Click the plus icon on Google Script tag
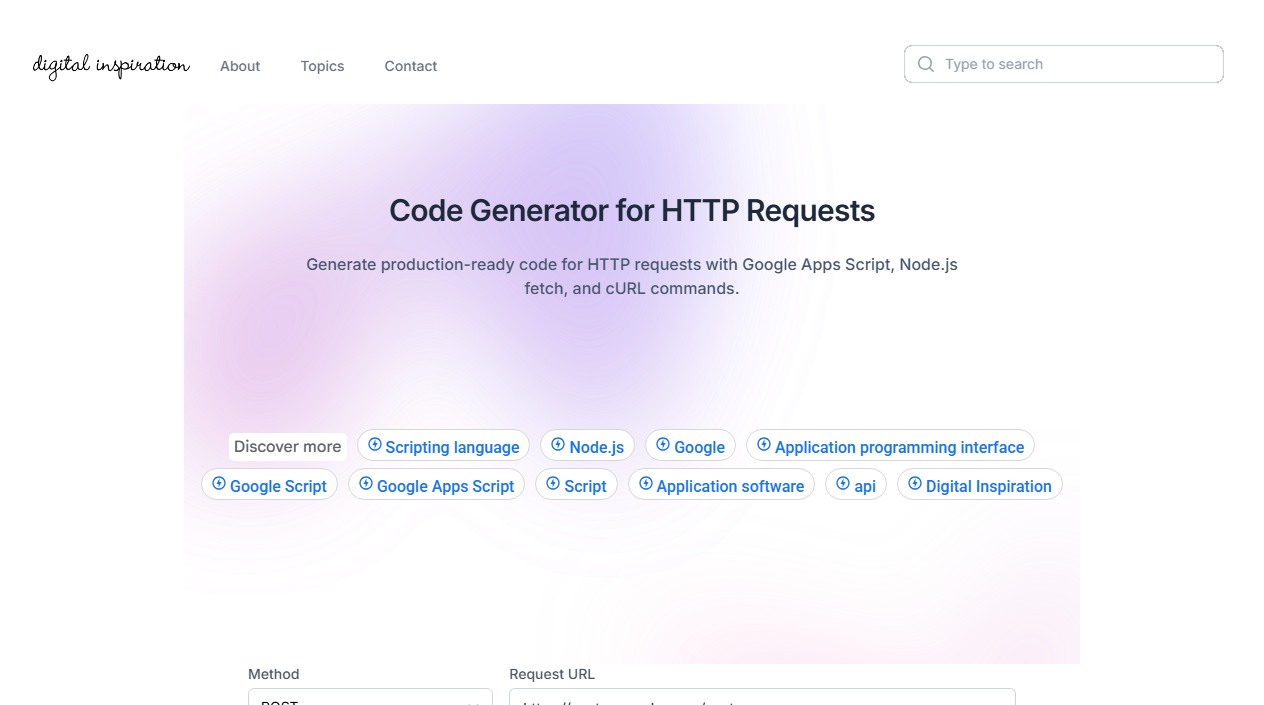The height and width of the screenshot is (705, 1264). [x=219, y=484]
